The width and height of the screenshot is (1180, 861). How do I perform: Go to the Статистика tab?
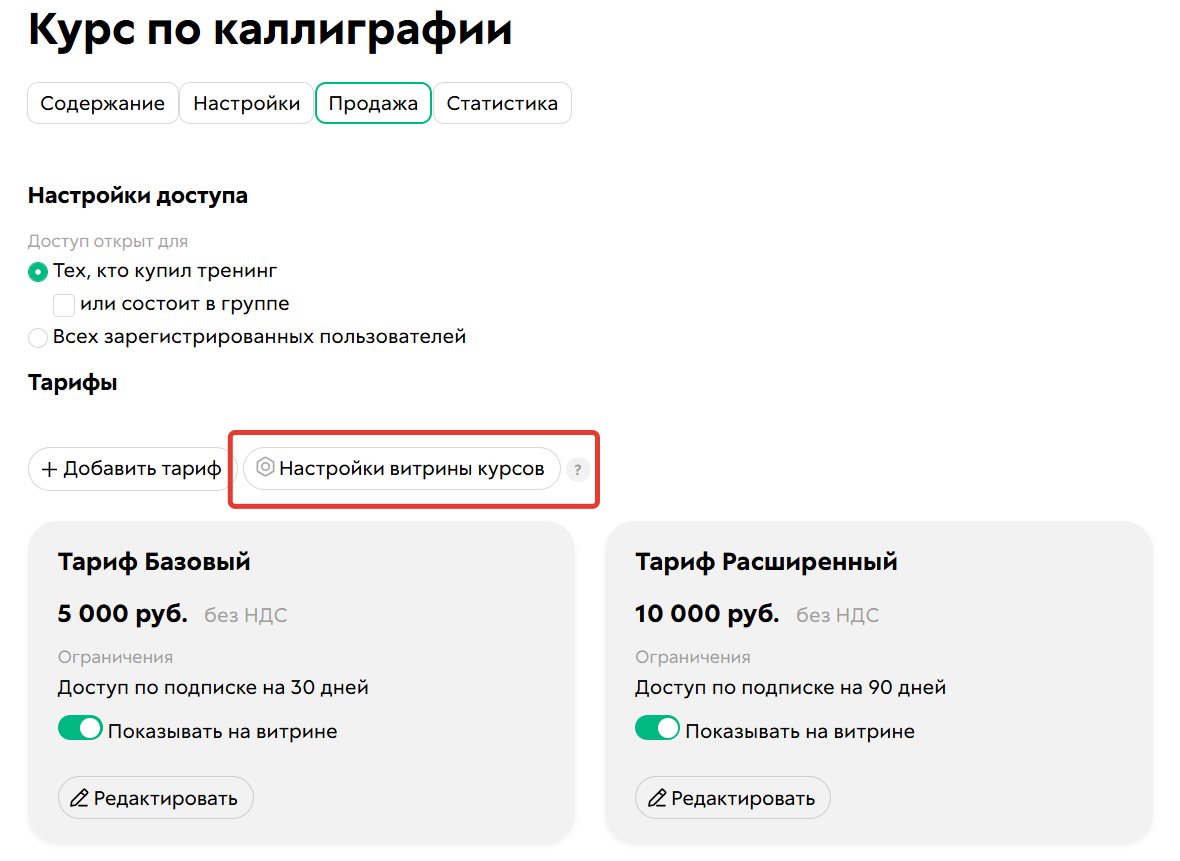(502, 102)
